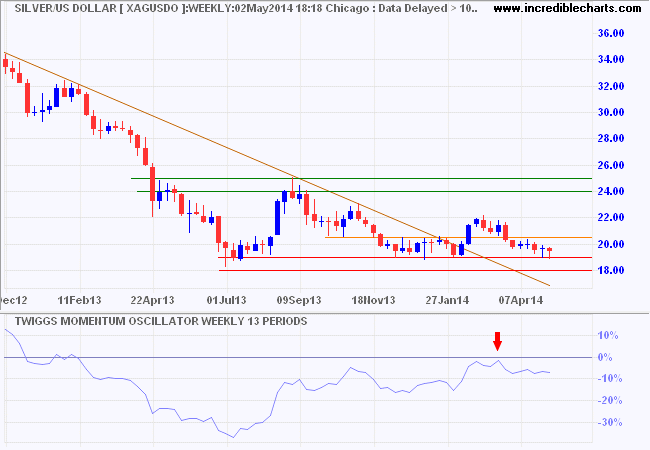Image resolution: width=650 pixels, height=450 pixels.
Task: Select the 32.00 price axis label
Action: click(x=611, y=86)
